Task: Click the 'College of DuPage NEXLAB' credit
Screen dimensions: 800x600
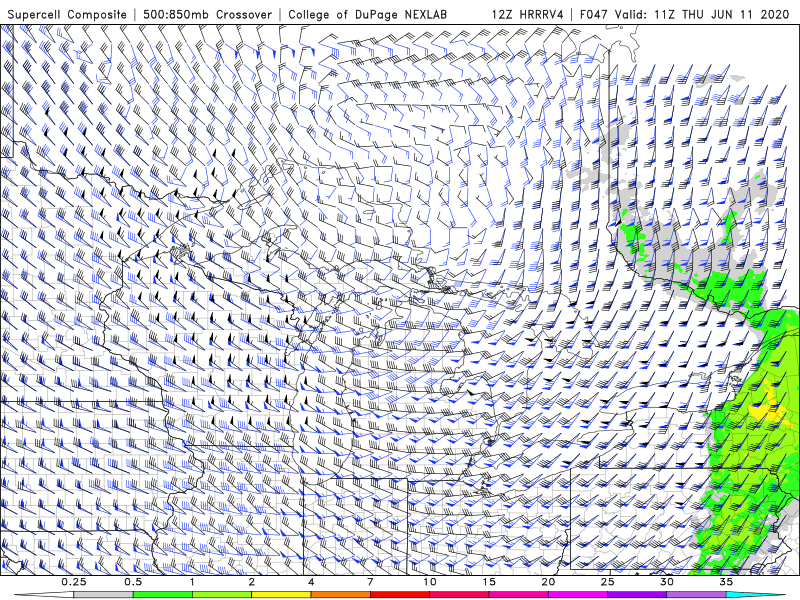Action: coord(367,14)
